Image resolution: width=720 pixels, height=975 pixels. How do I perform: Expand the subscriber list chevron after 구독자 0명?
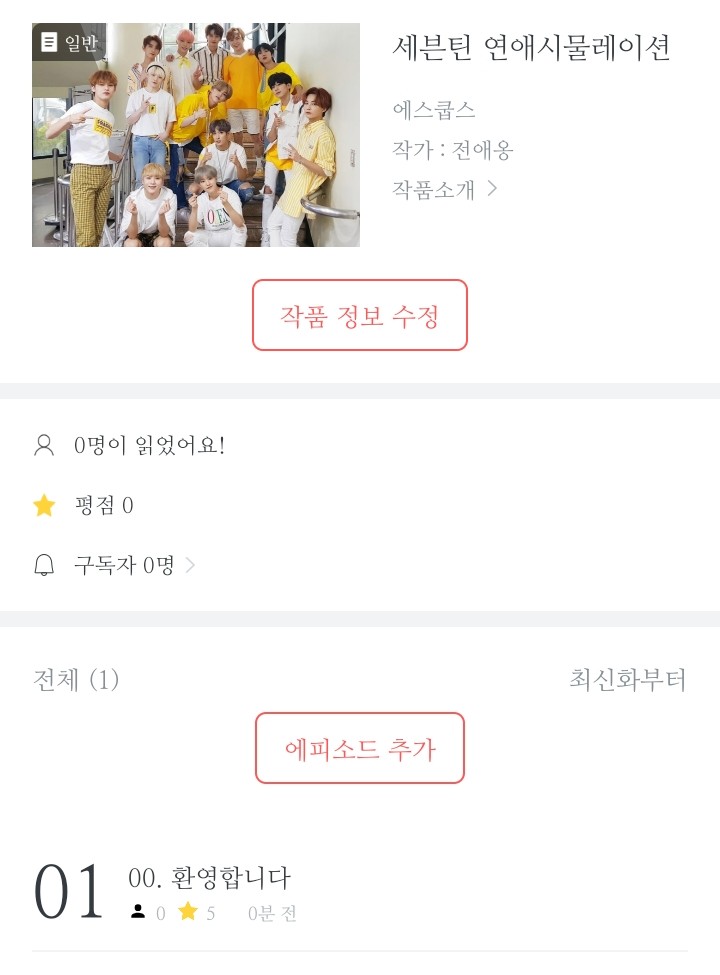(x=191, y=566)
